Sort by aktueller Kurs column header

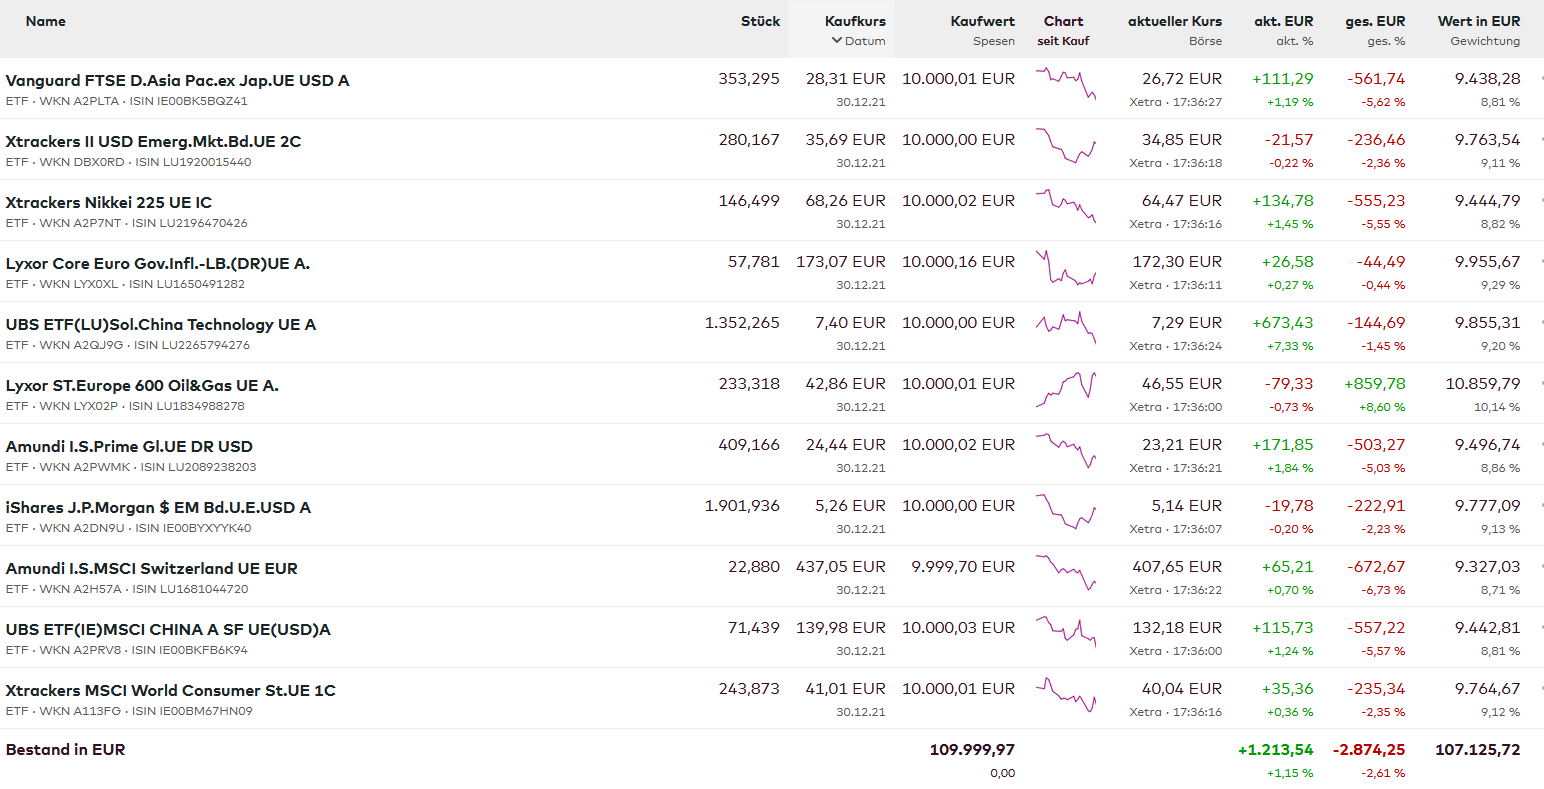click(1174, 21)
